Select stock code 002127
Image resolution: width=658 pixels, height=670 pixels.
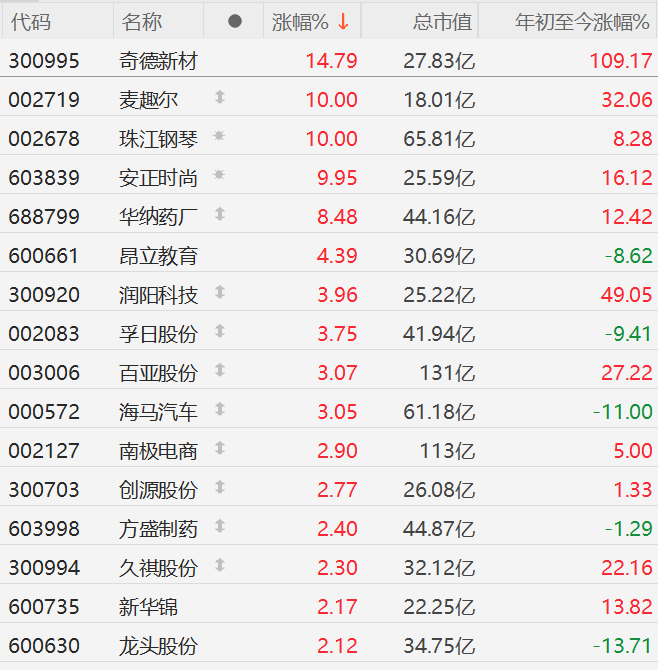pyautogui.click(x=44, y=451)
